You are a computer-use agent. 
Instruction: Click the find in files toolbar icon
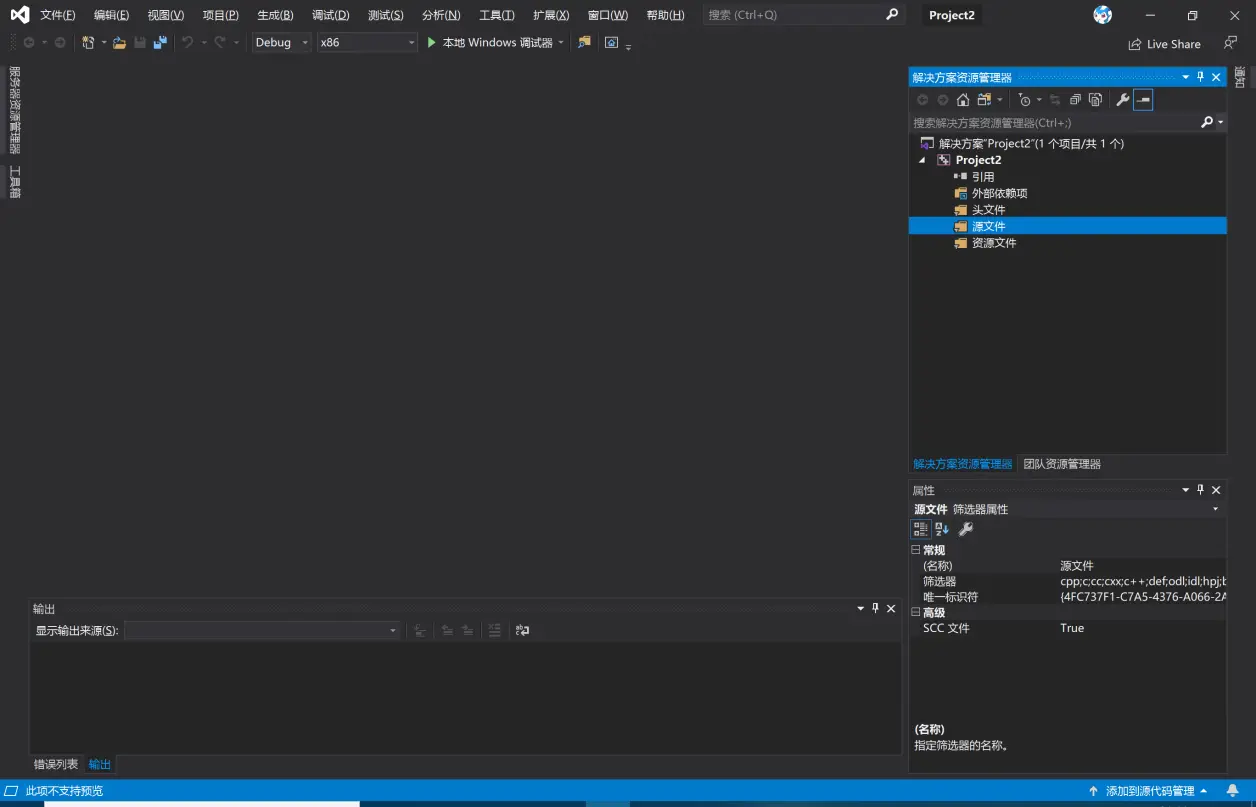pyautogui.click(x=584, y=43)
